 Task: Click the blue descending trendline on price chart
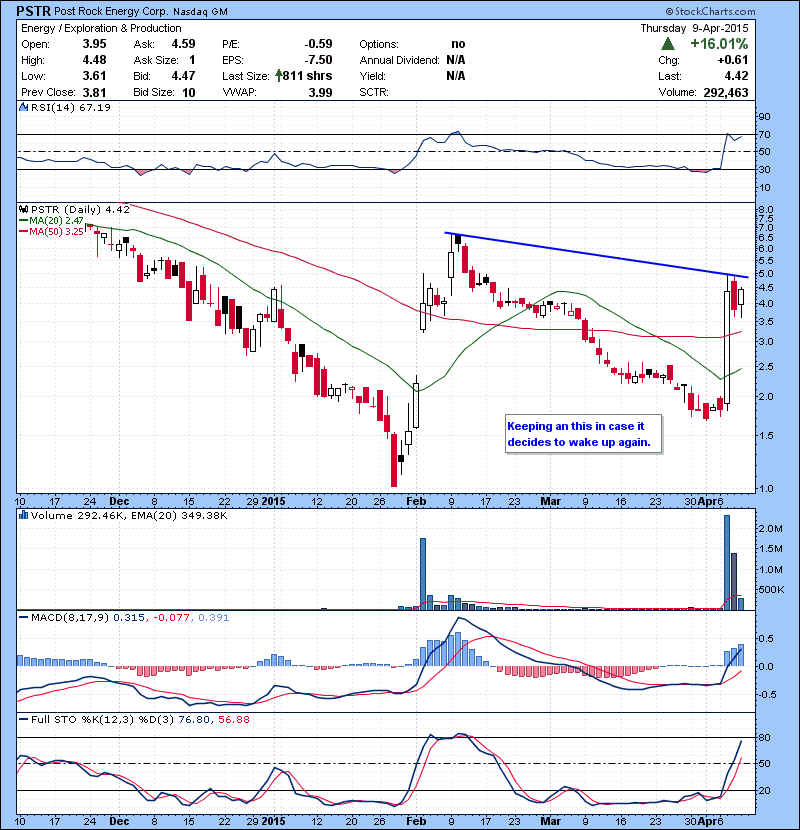[596, 255]
